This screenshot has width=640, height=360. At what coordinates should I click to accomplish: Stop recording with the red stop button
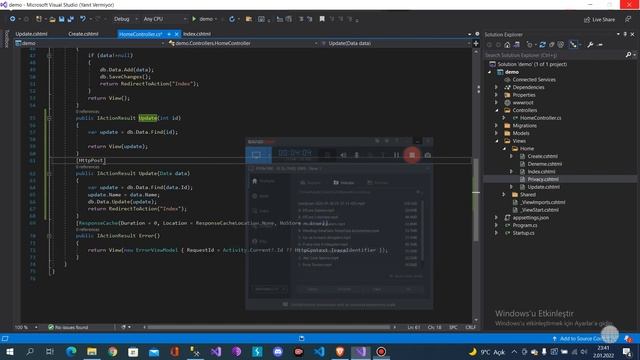tap(412, 155)
